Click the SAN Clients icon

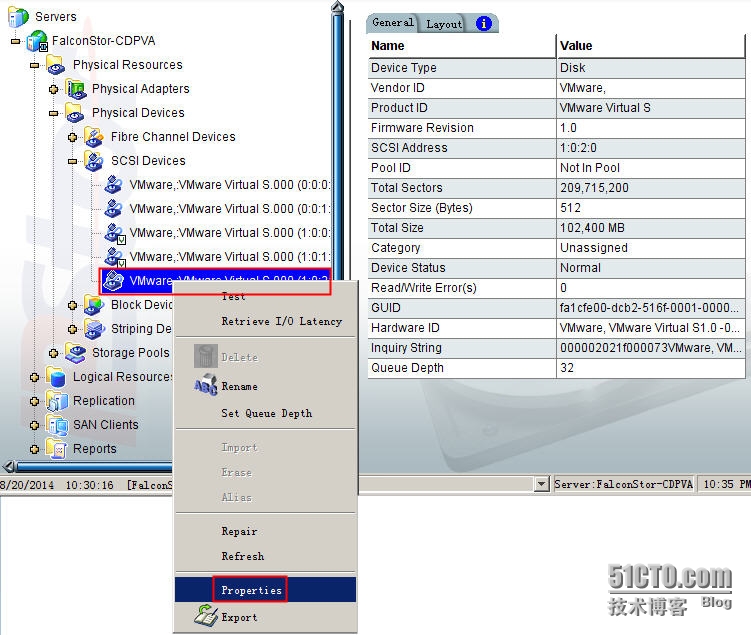[57, 425]
